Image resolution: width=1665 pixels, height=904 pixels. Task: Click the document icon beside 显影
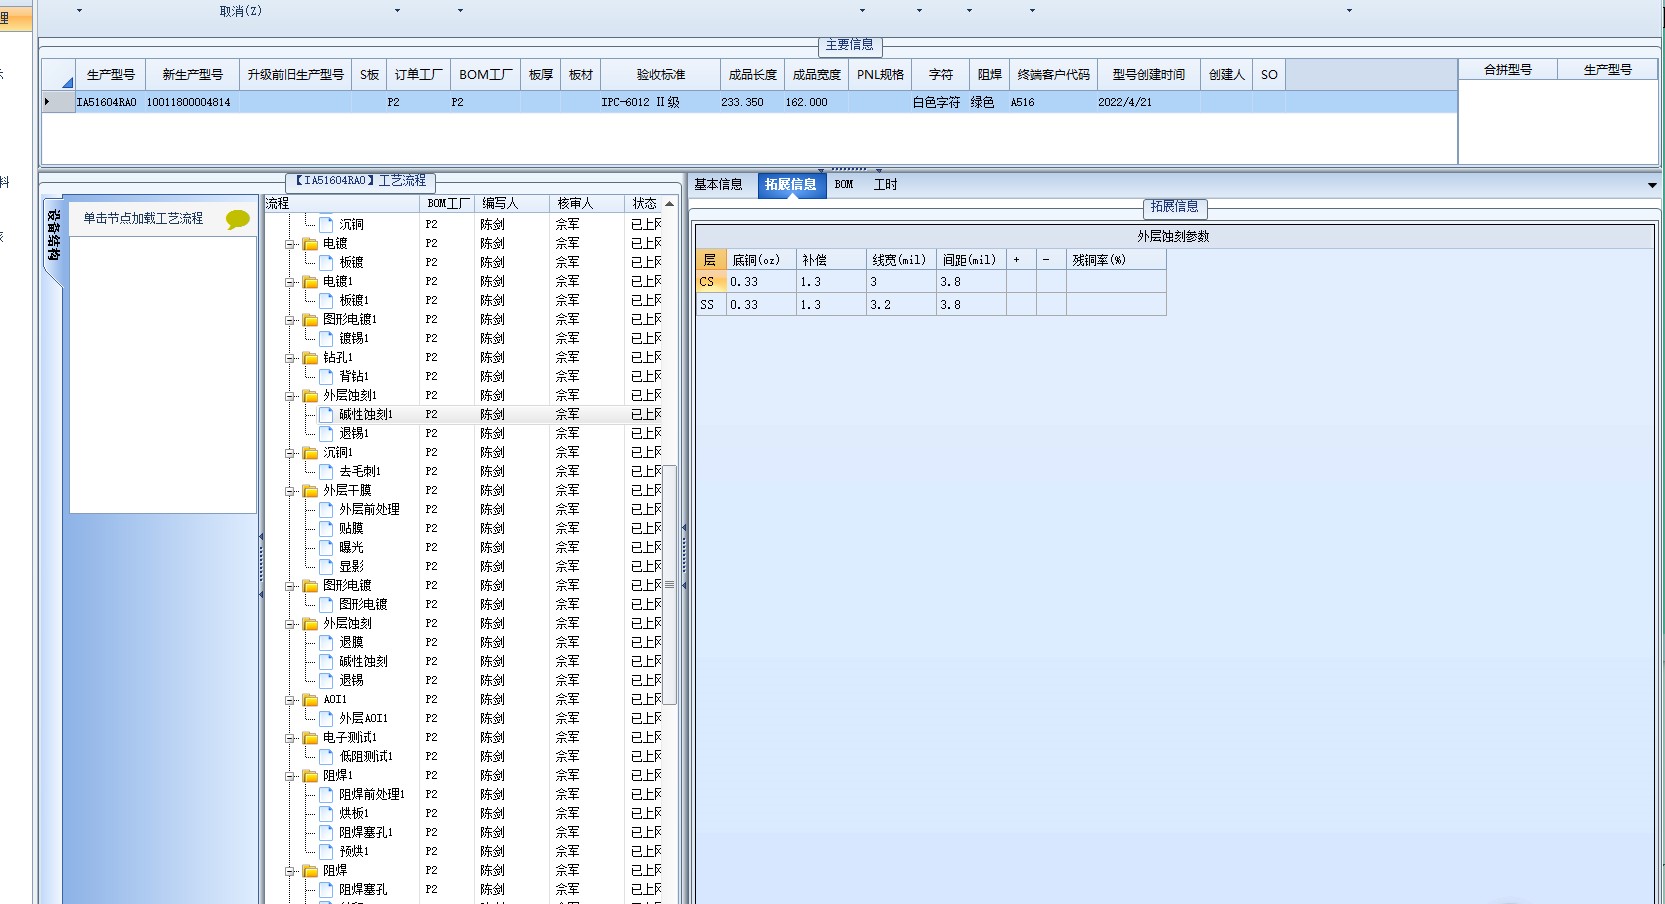(326, 566)
